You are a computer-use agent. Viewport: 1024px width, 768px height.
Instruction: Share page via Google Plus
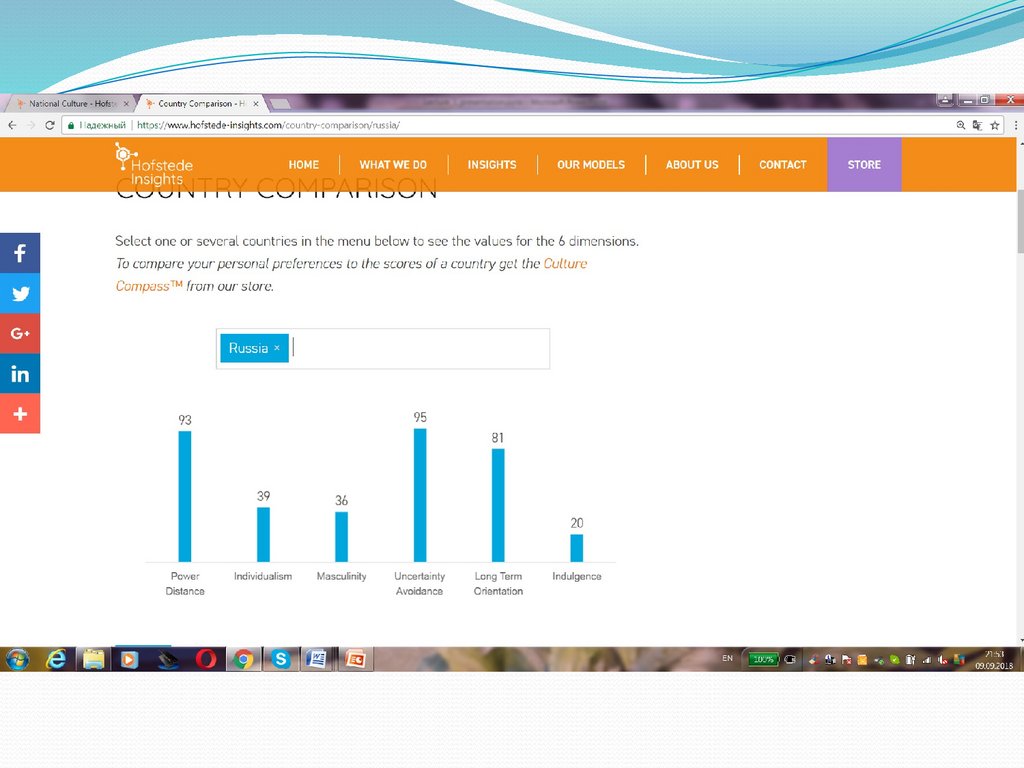point(20,333)
